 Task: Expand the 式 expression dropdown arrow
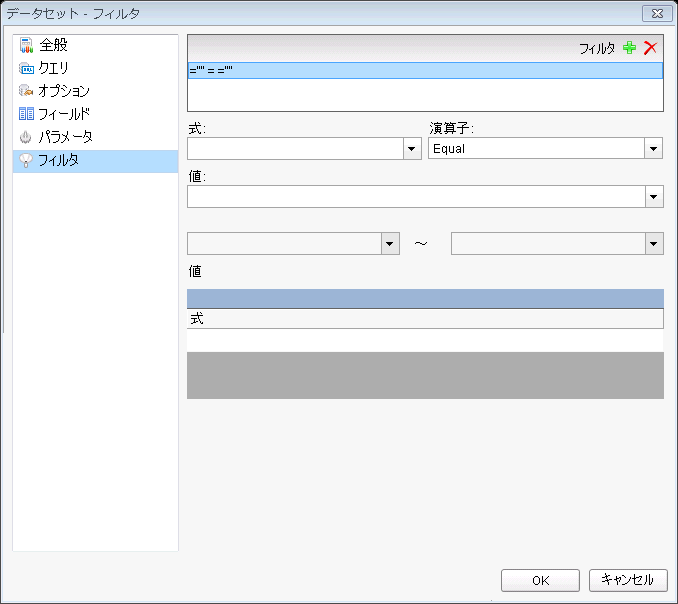[411, 149]
